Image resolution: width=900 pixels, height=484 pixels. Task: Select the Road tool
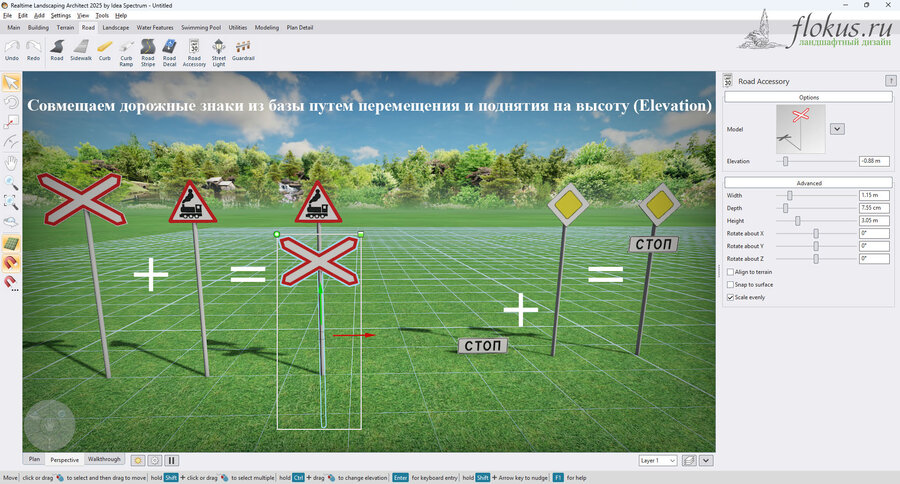(57, 50)
